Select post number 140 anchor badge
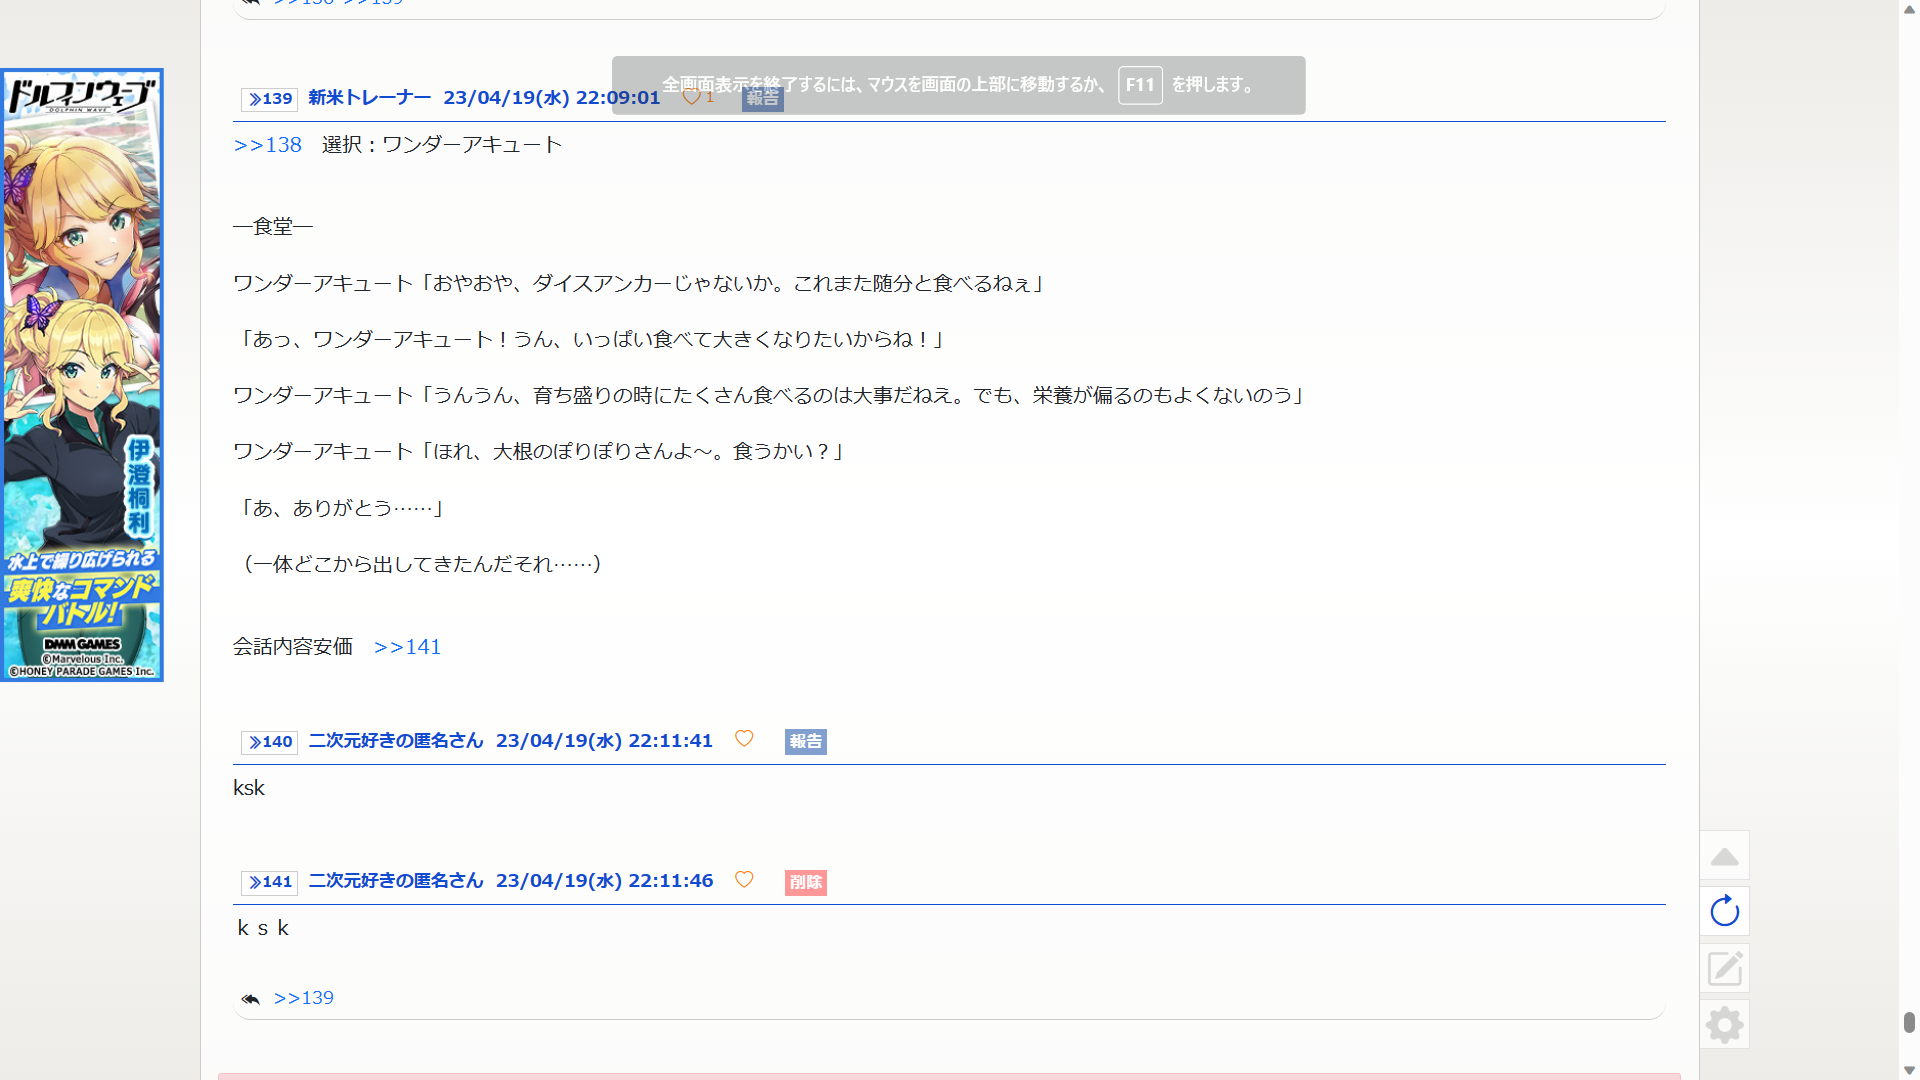Screen dimensions: 1920x1080 click(x=269, y=742)
